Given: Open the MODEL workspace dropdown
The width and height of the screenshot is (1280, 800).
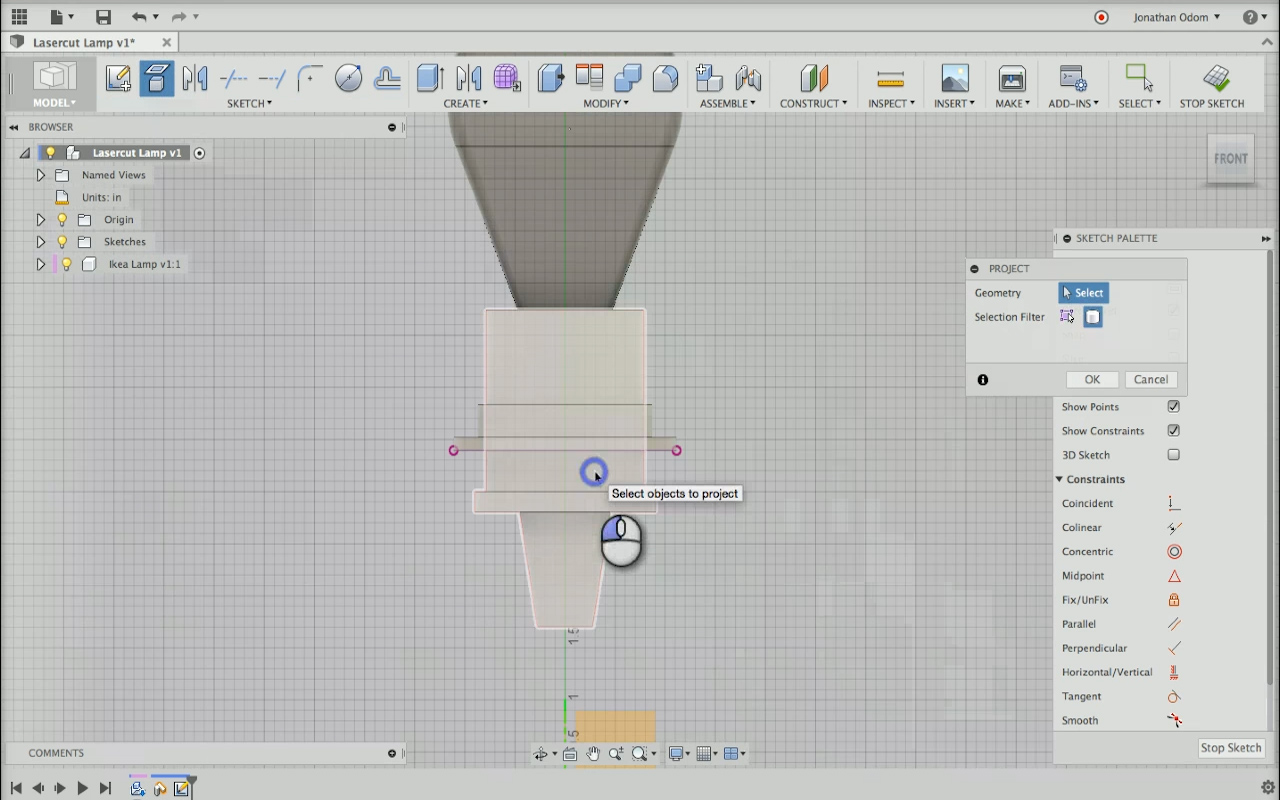Looking at the screenshot, I should click(54, 103).
